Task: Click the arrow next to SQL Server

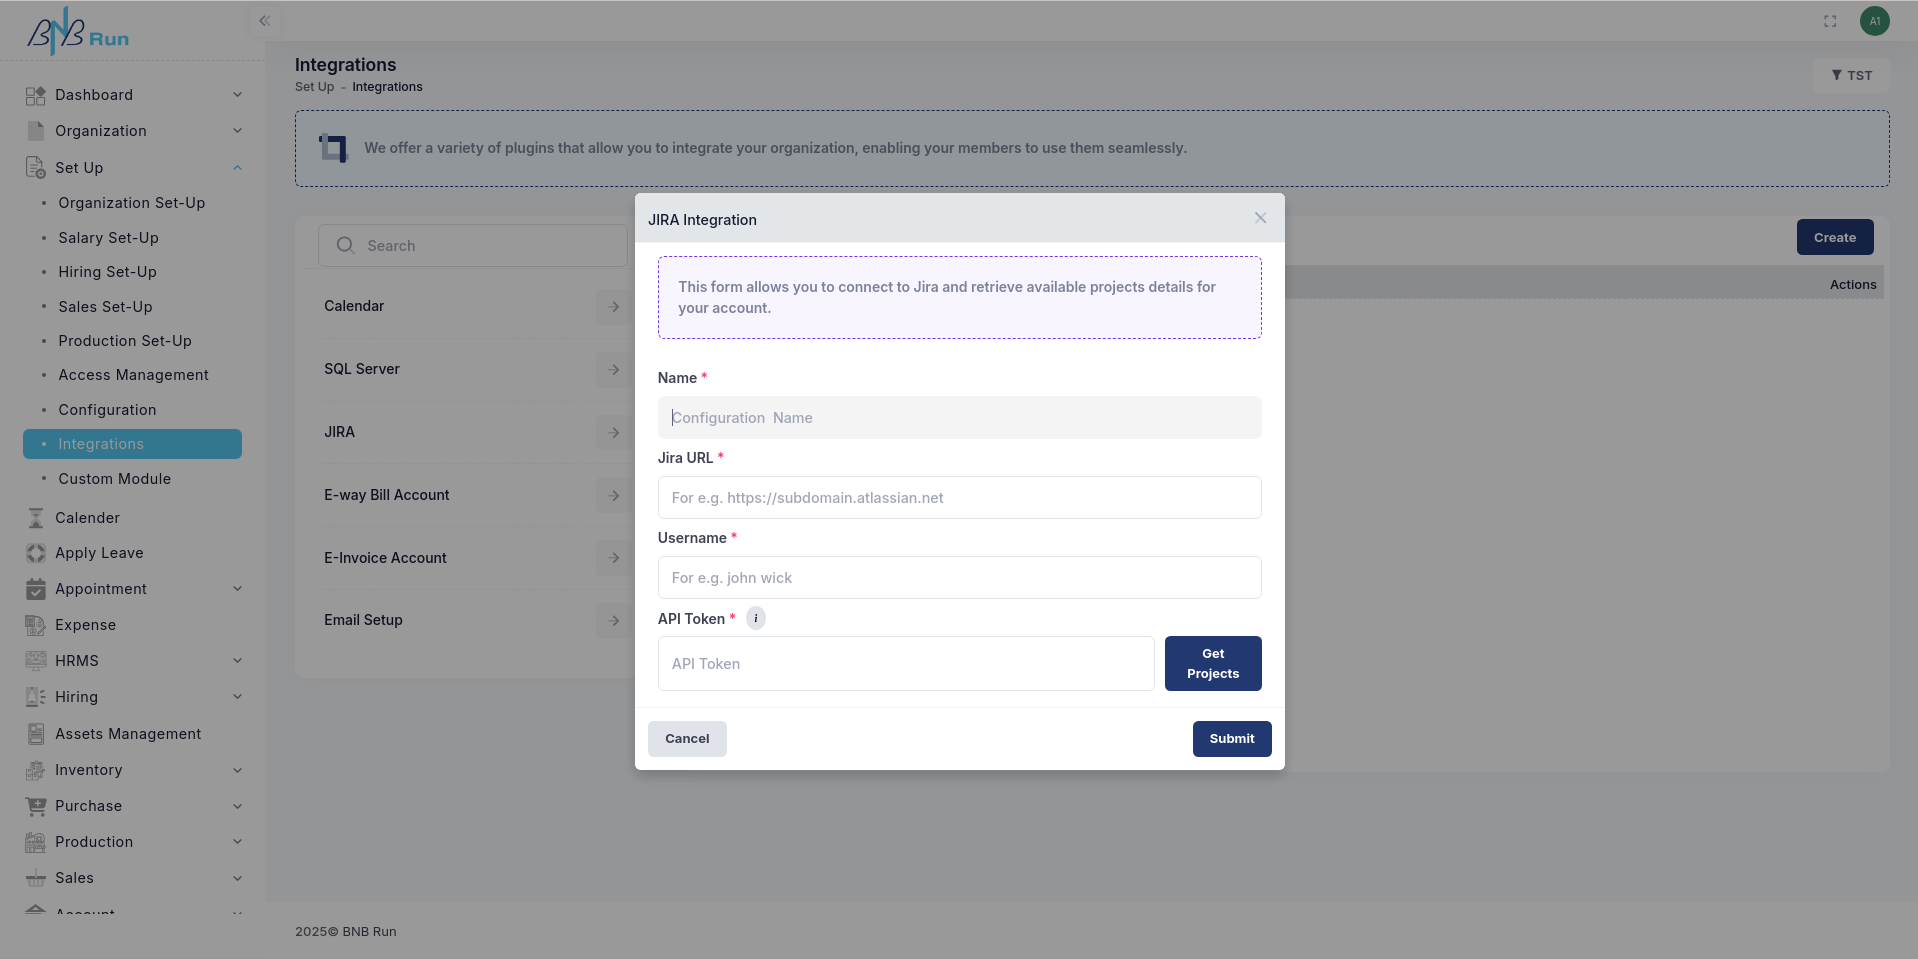Action: [613, 369]
